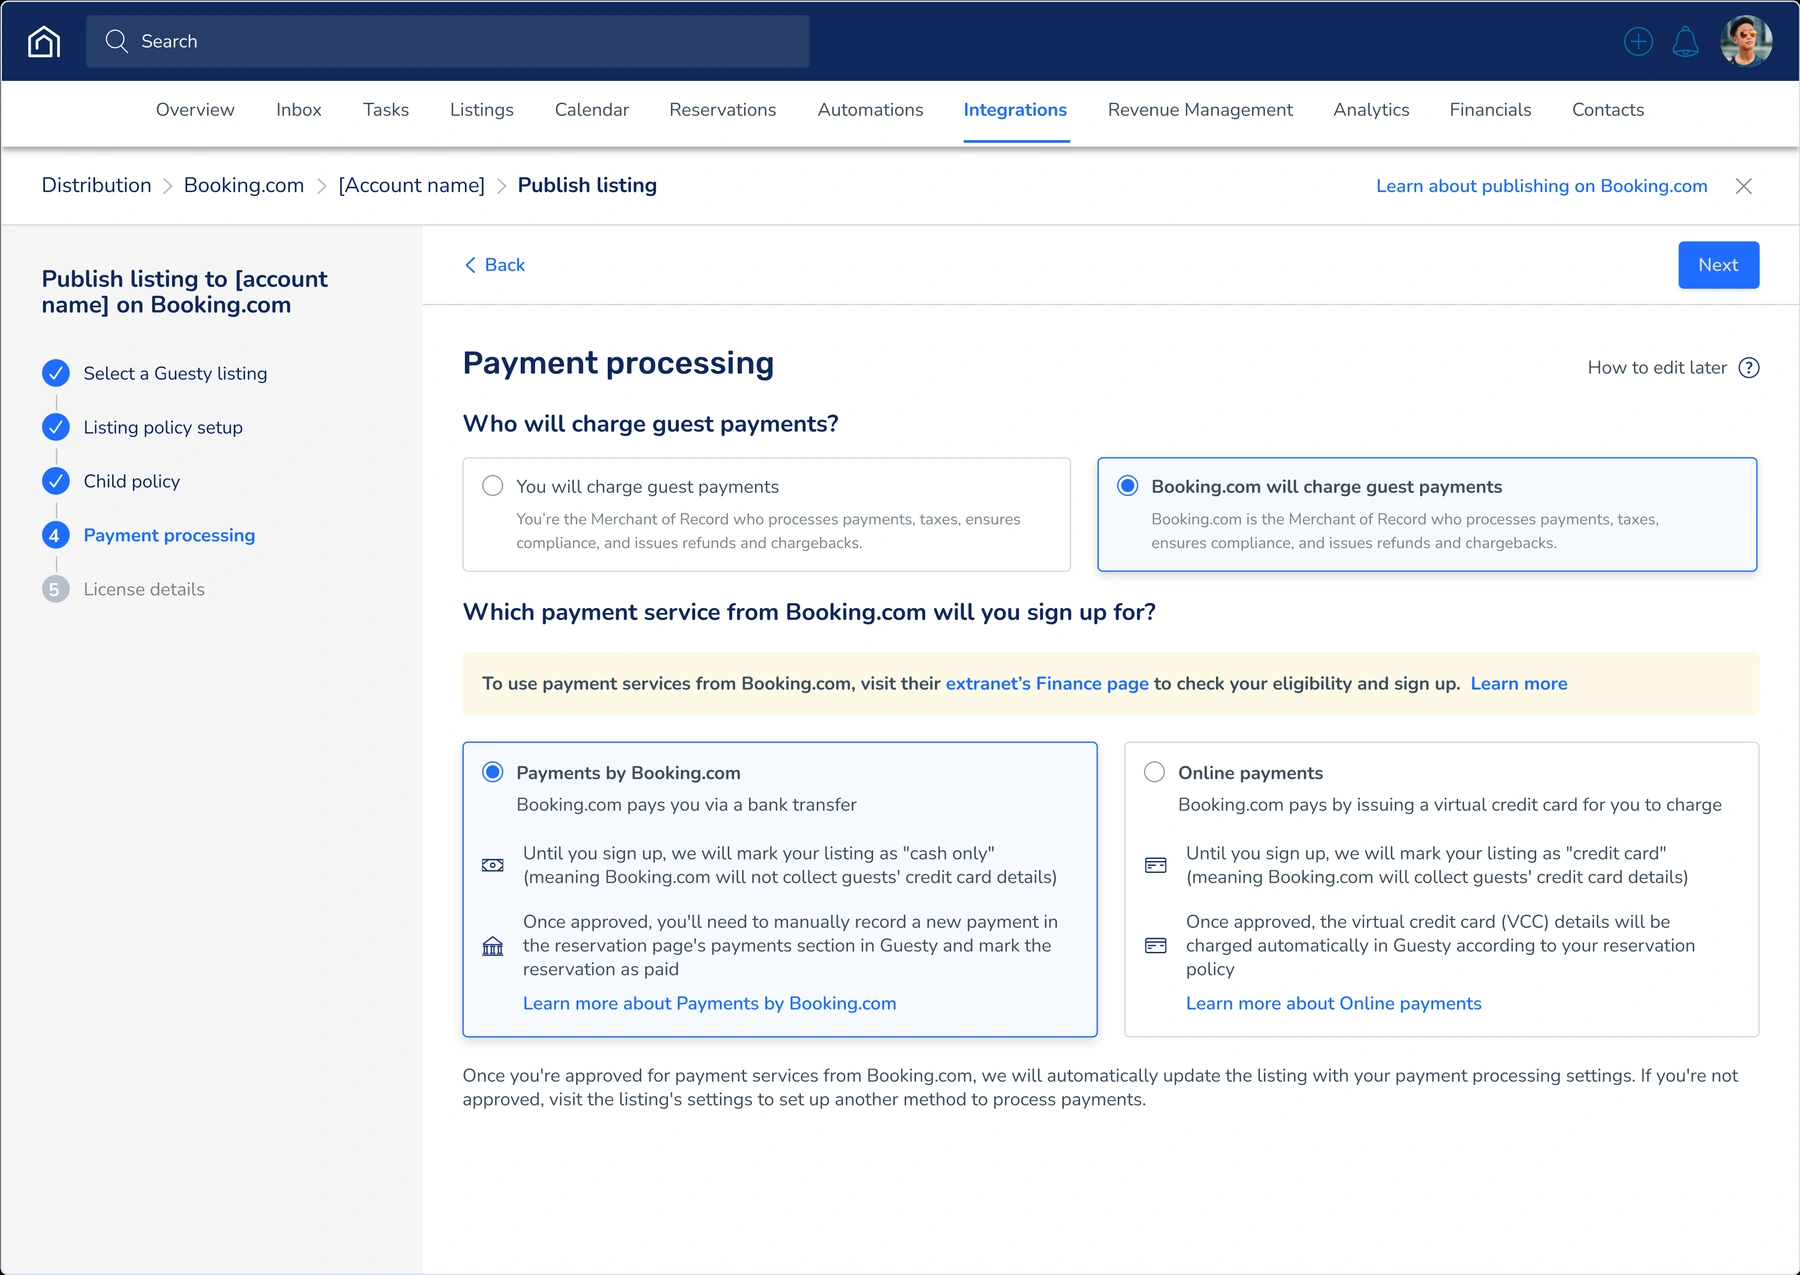The image size is (1800, 1275).
Task: Open the Overview tab
Action: [x=195, y=110]
